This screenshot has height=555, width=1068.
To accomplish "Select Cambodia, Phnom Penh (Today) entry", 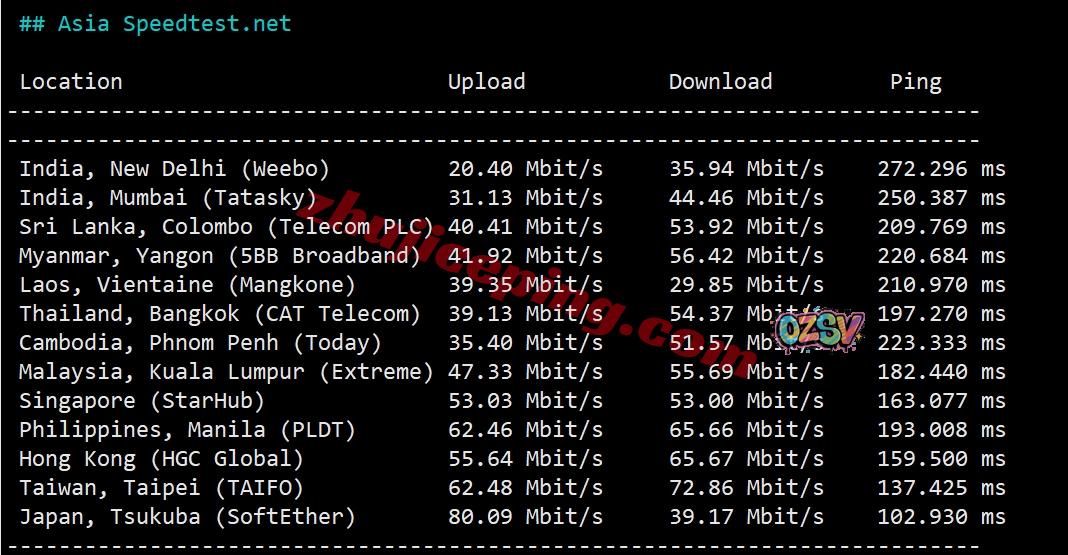I will click(200, 343).
